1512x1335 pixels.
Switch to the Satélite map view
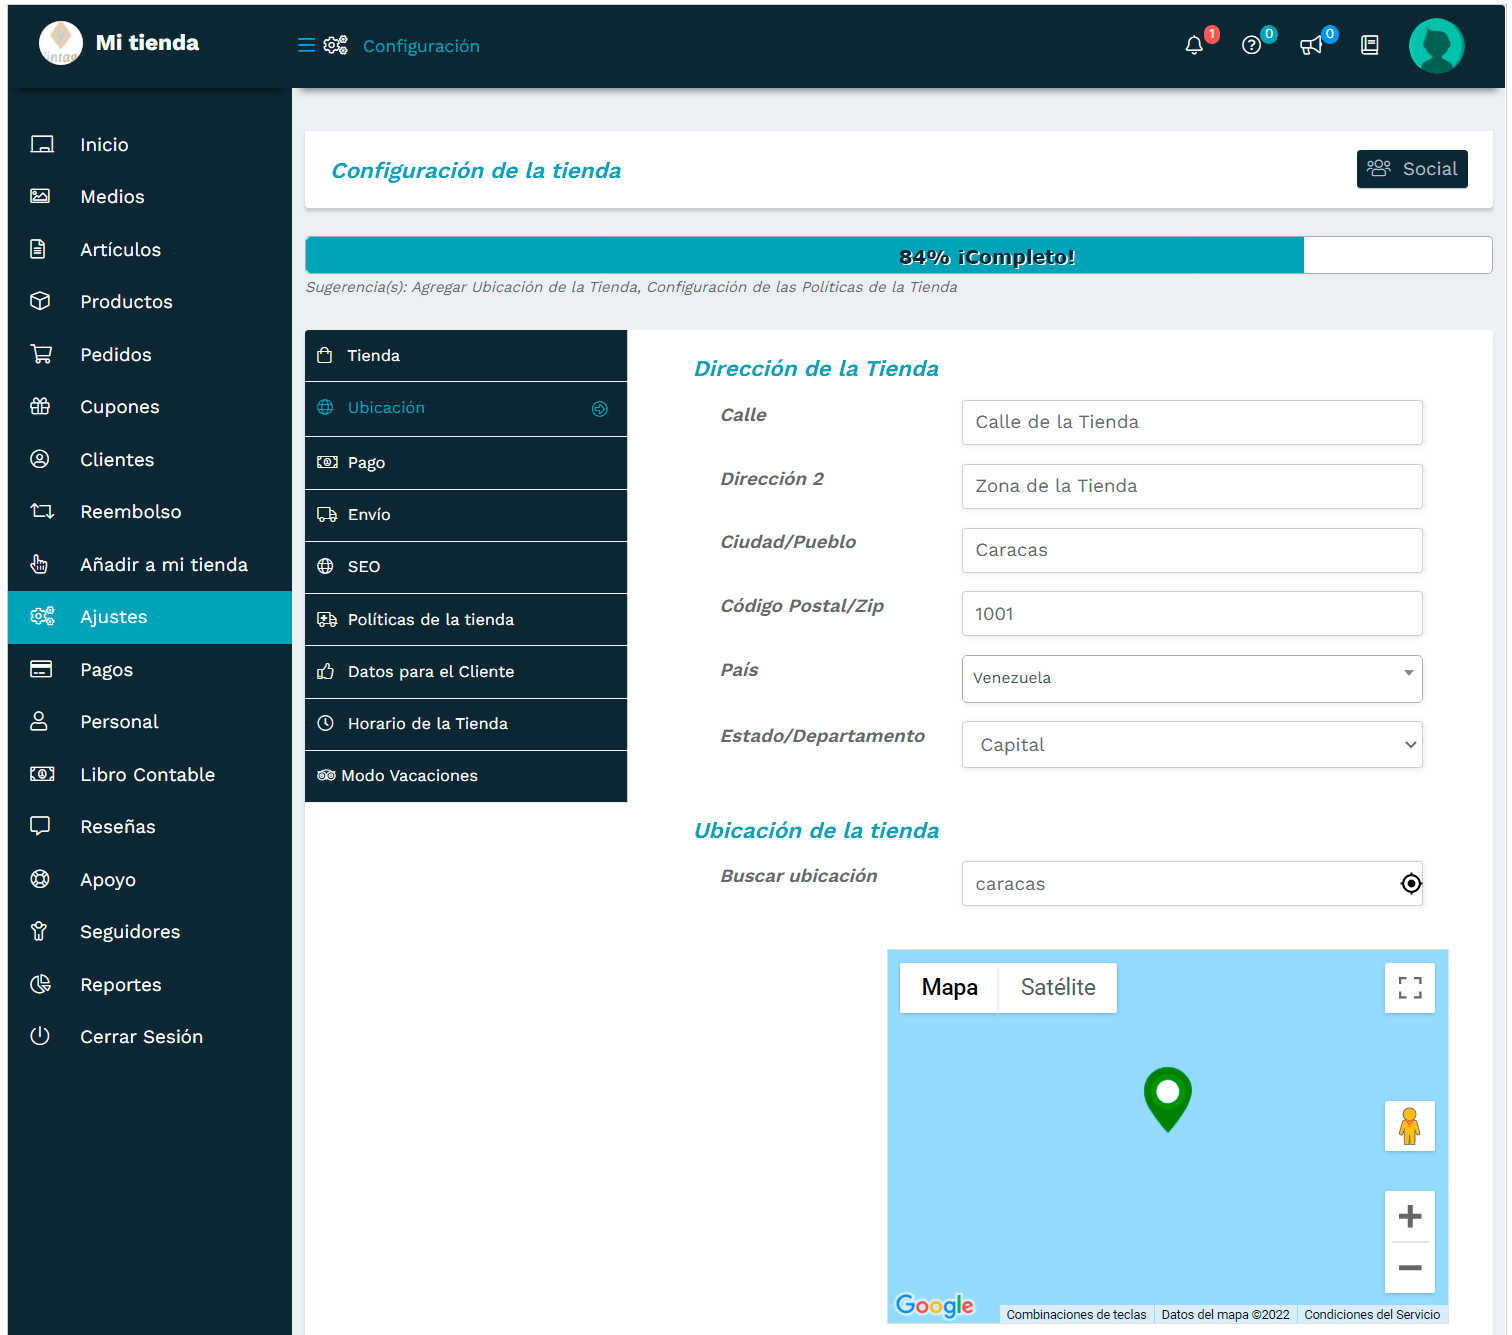1057,988
